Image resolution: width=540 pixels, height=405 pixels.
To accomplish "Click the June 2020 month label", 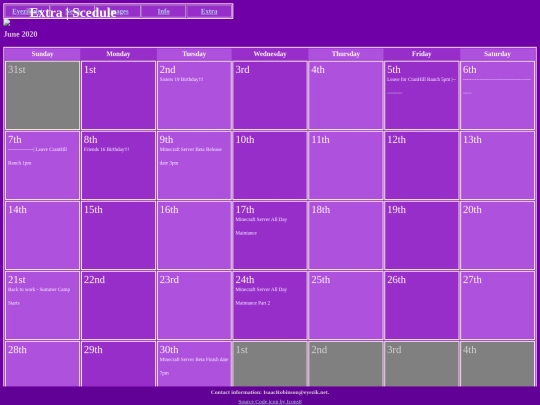I will tap(20, 34).
